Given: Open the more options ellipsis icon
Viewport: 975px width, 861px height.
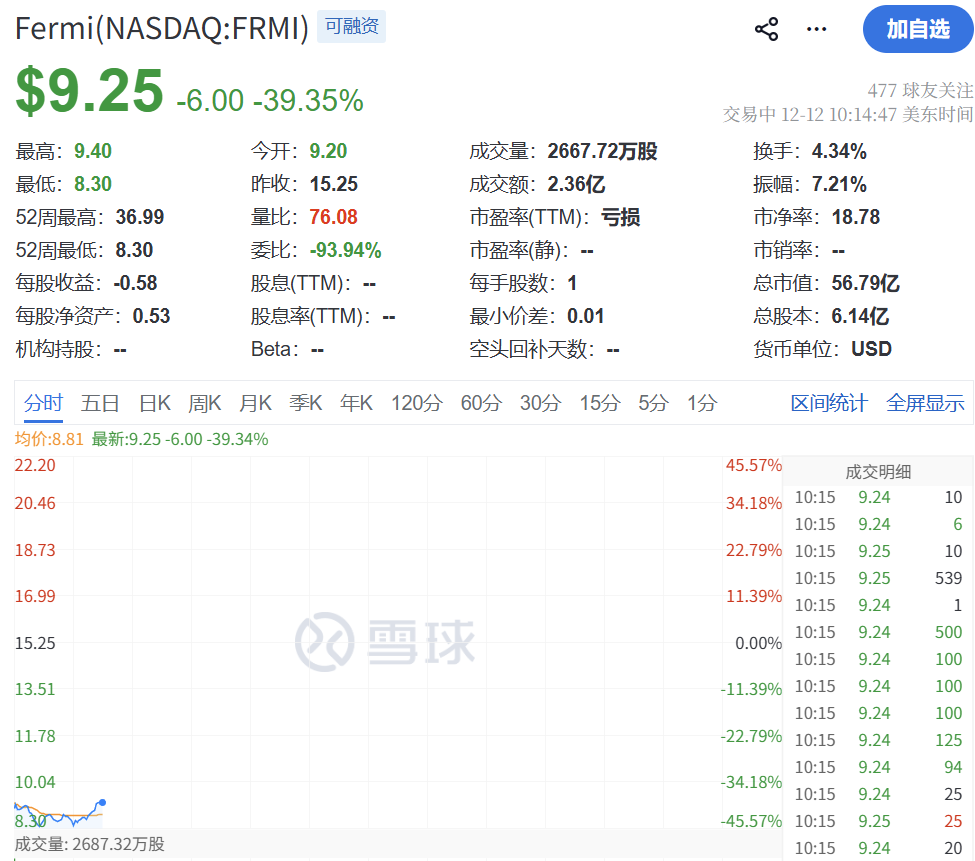Looking at the screenshot, I should tap(816, 29).
